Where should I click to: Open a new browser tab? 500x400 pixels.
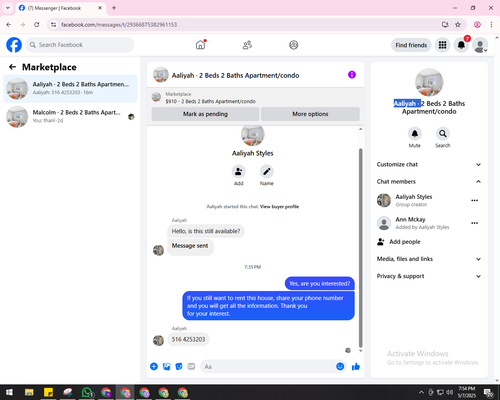point(114,8)
